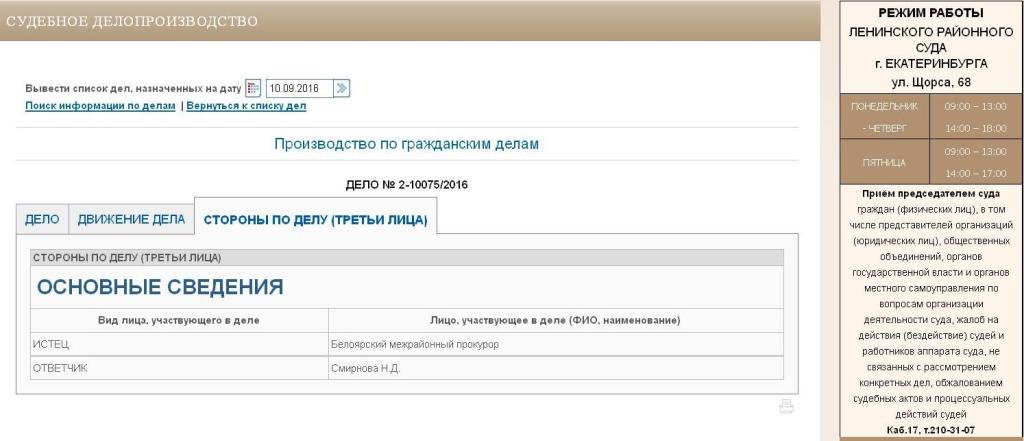Click 'Вид лица, участвующего в деле' column header
This screenshot has width=1024, height=441.
tap(180, 320)
